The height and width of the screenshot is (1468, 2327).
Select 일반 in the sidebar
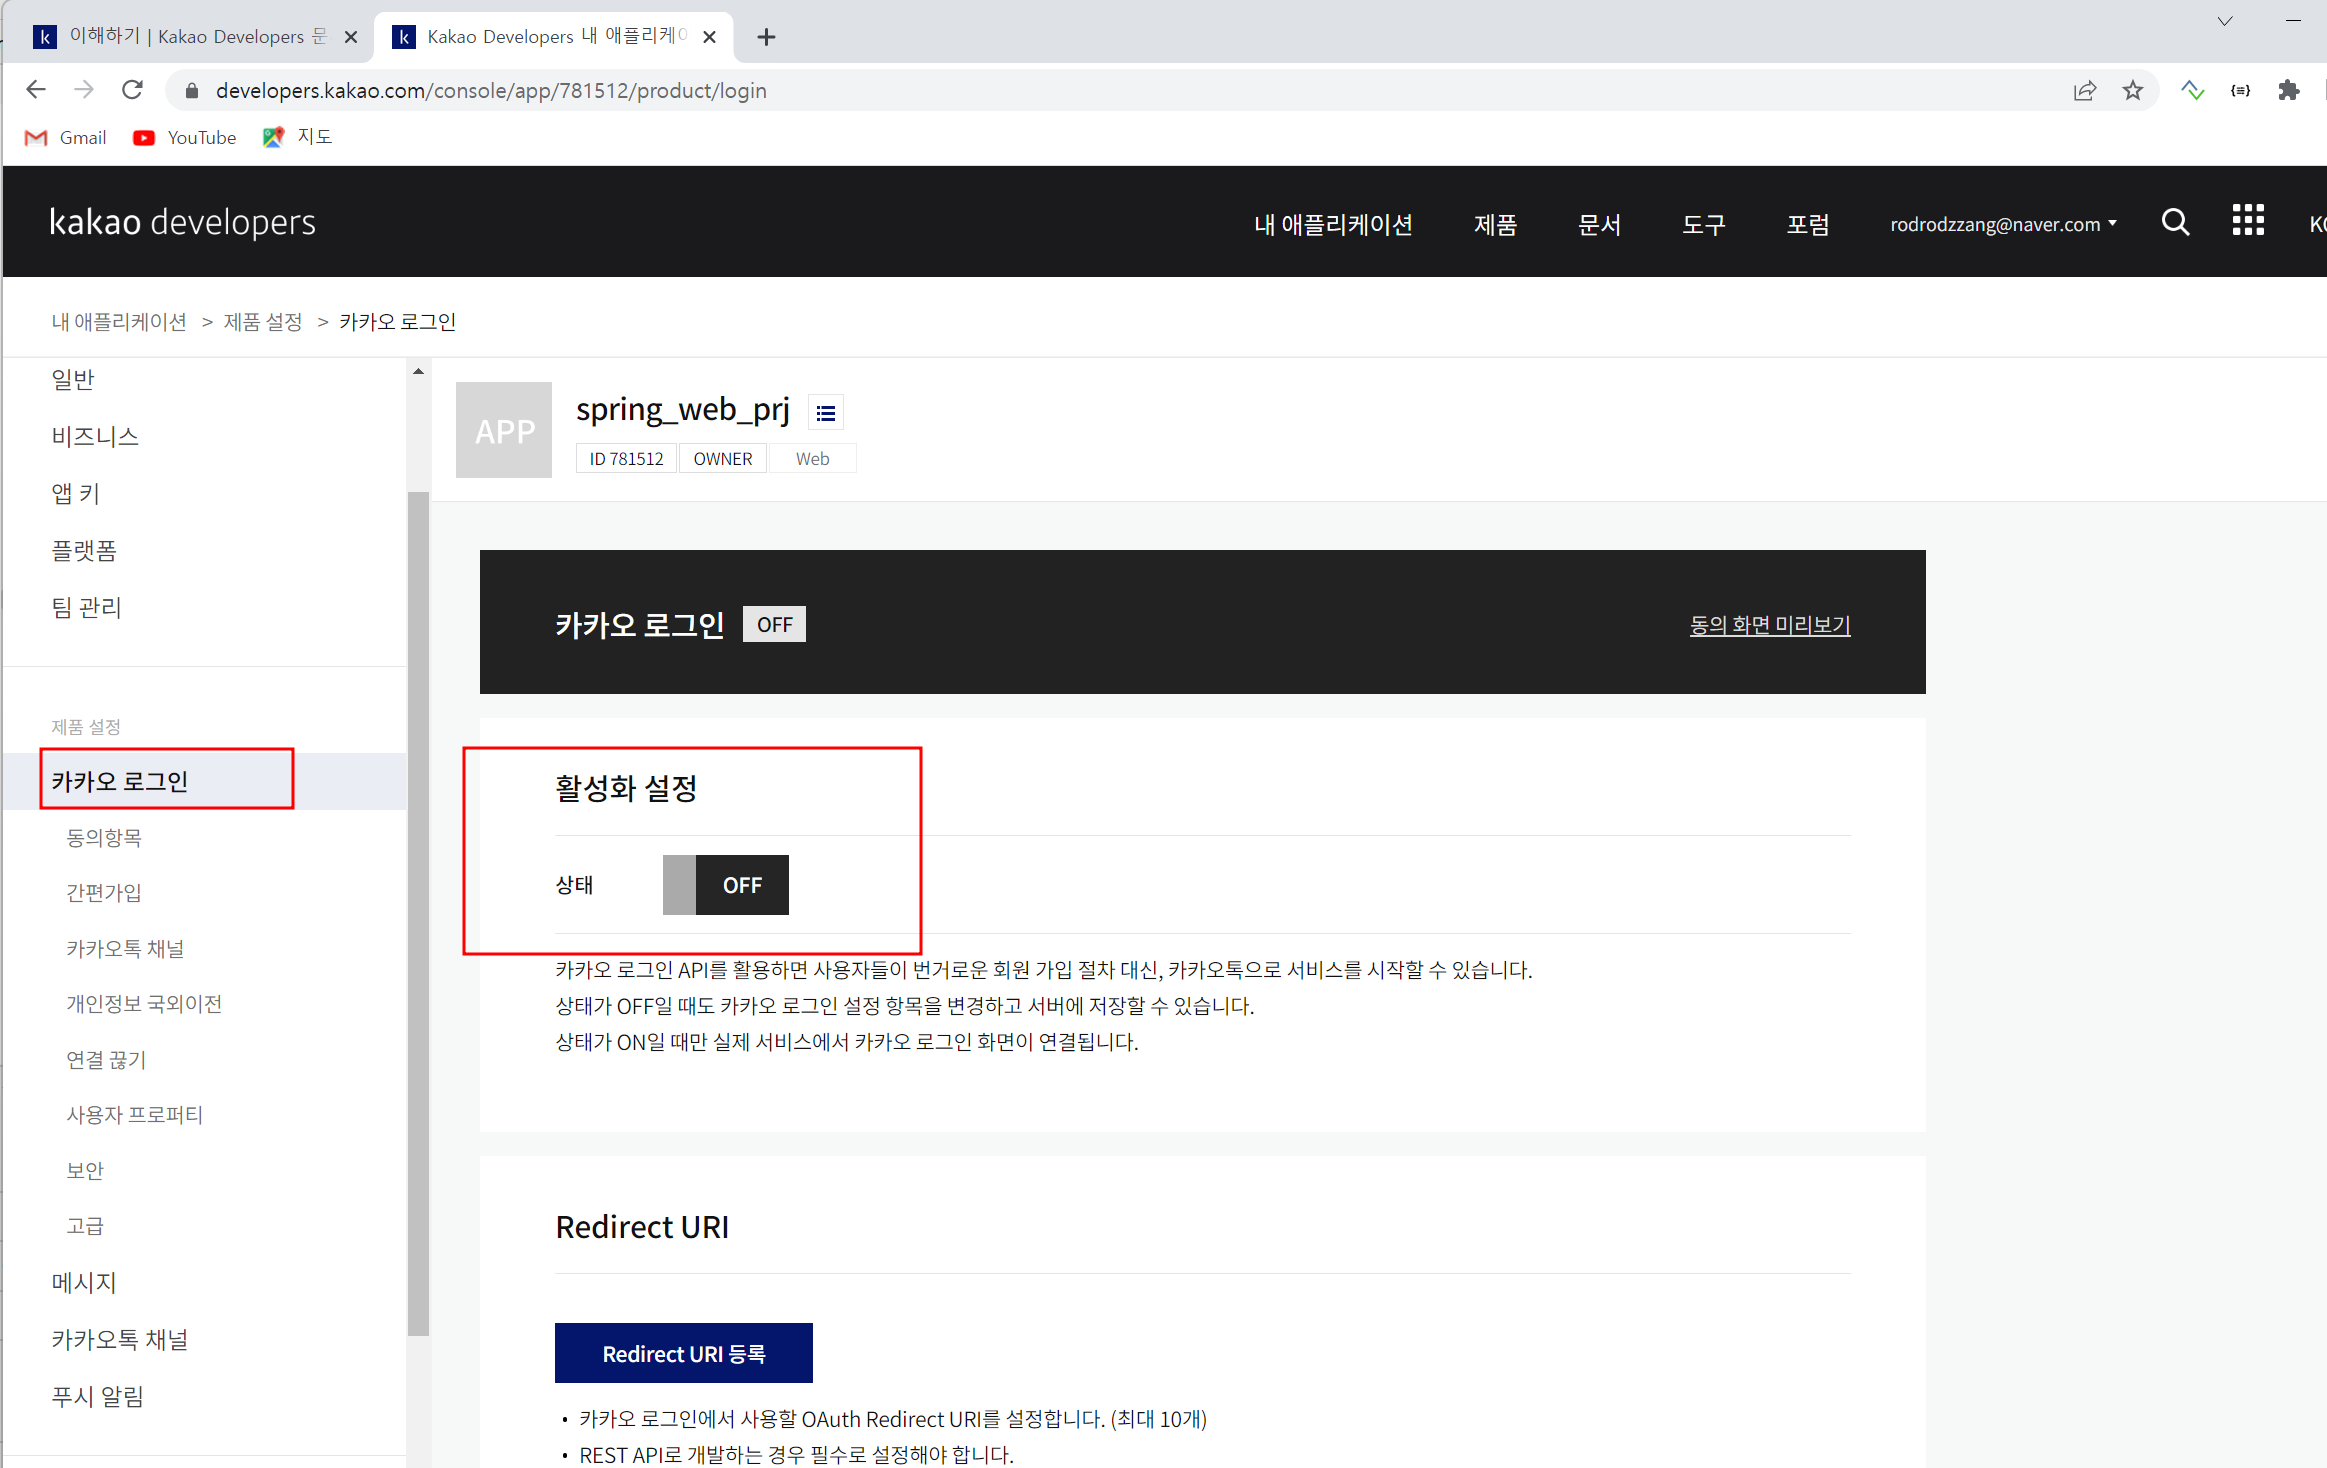point(73,380)
